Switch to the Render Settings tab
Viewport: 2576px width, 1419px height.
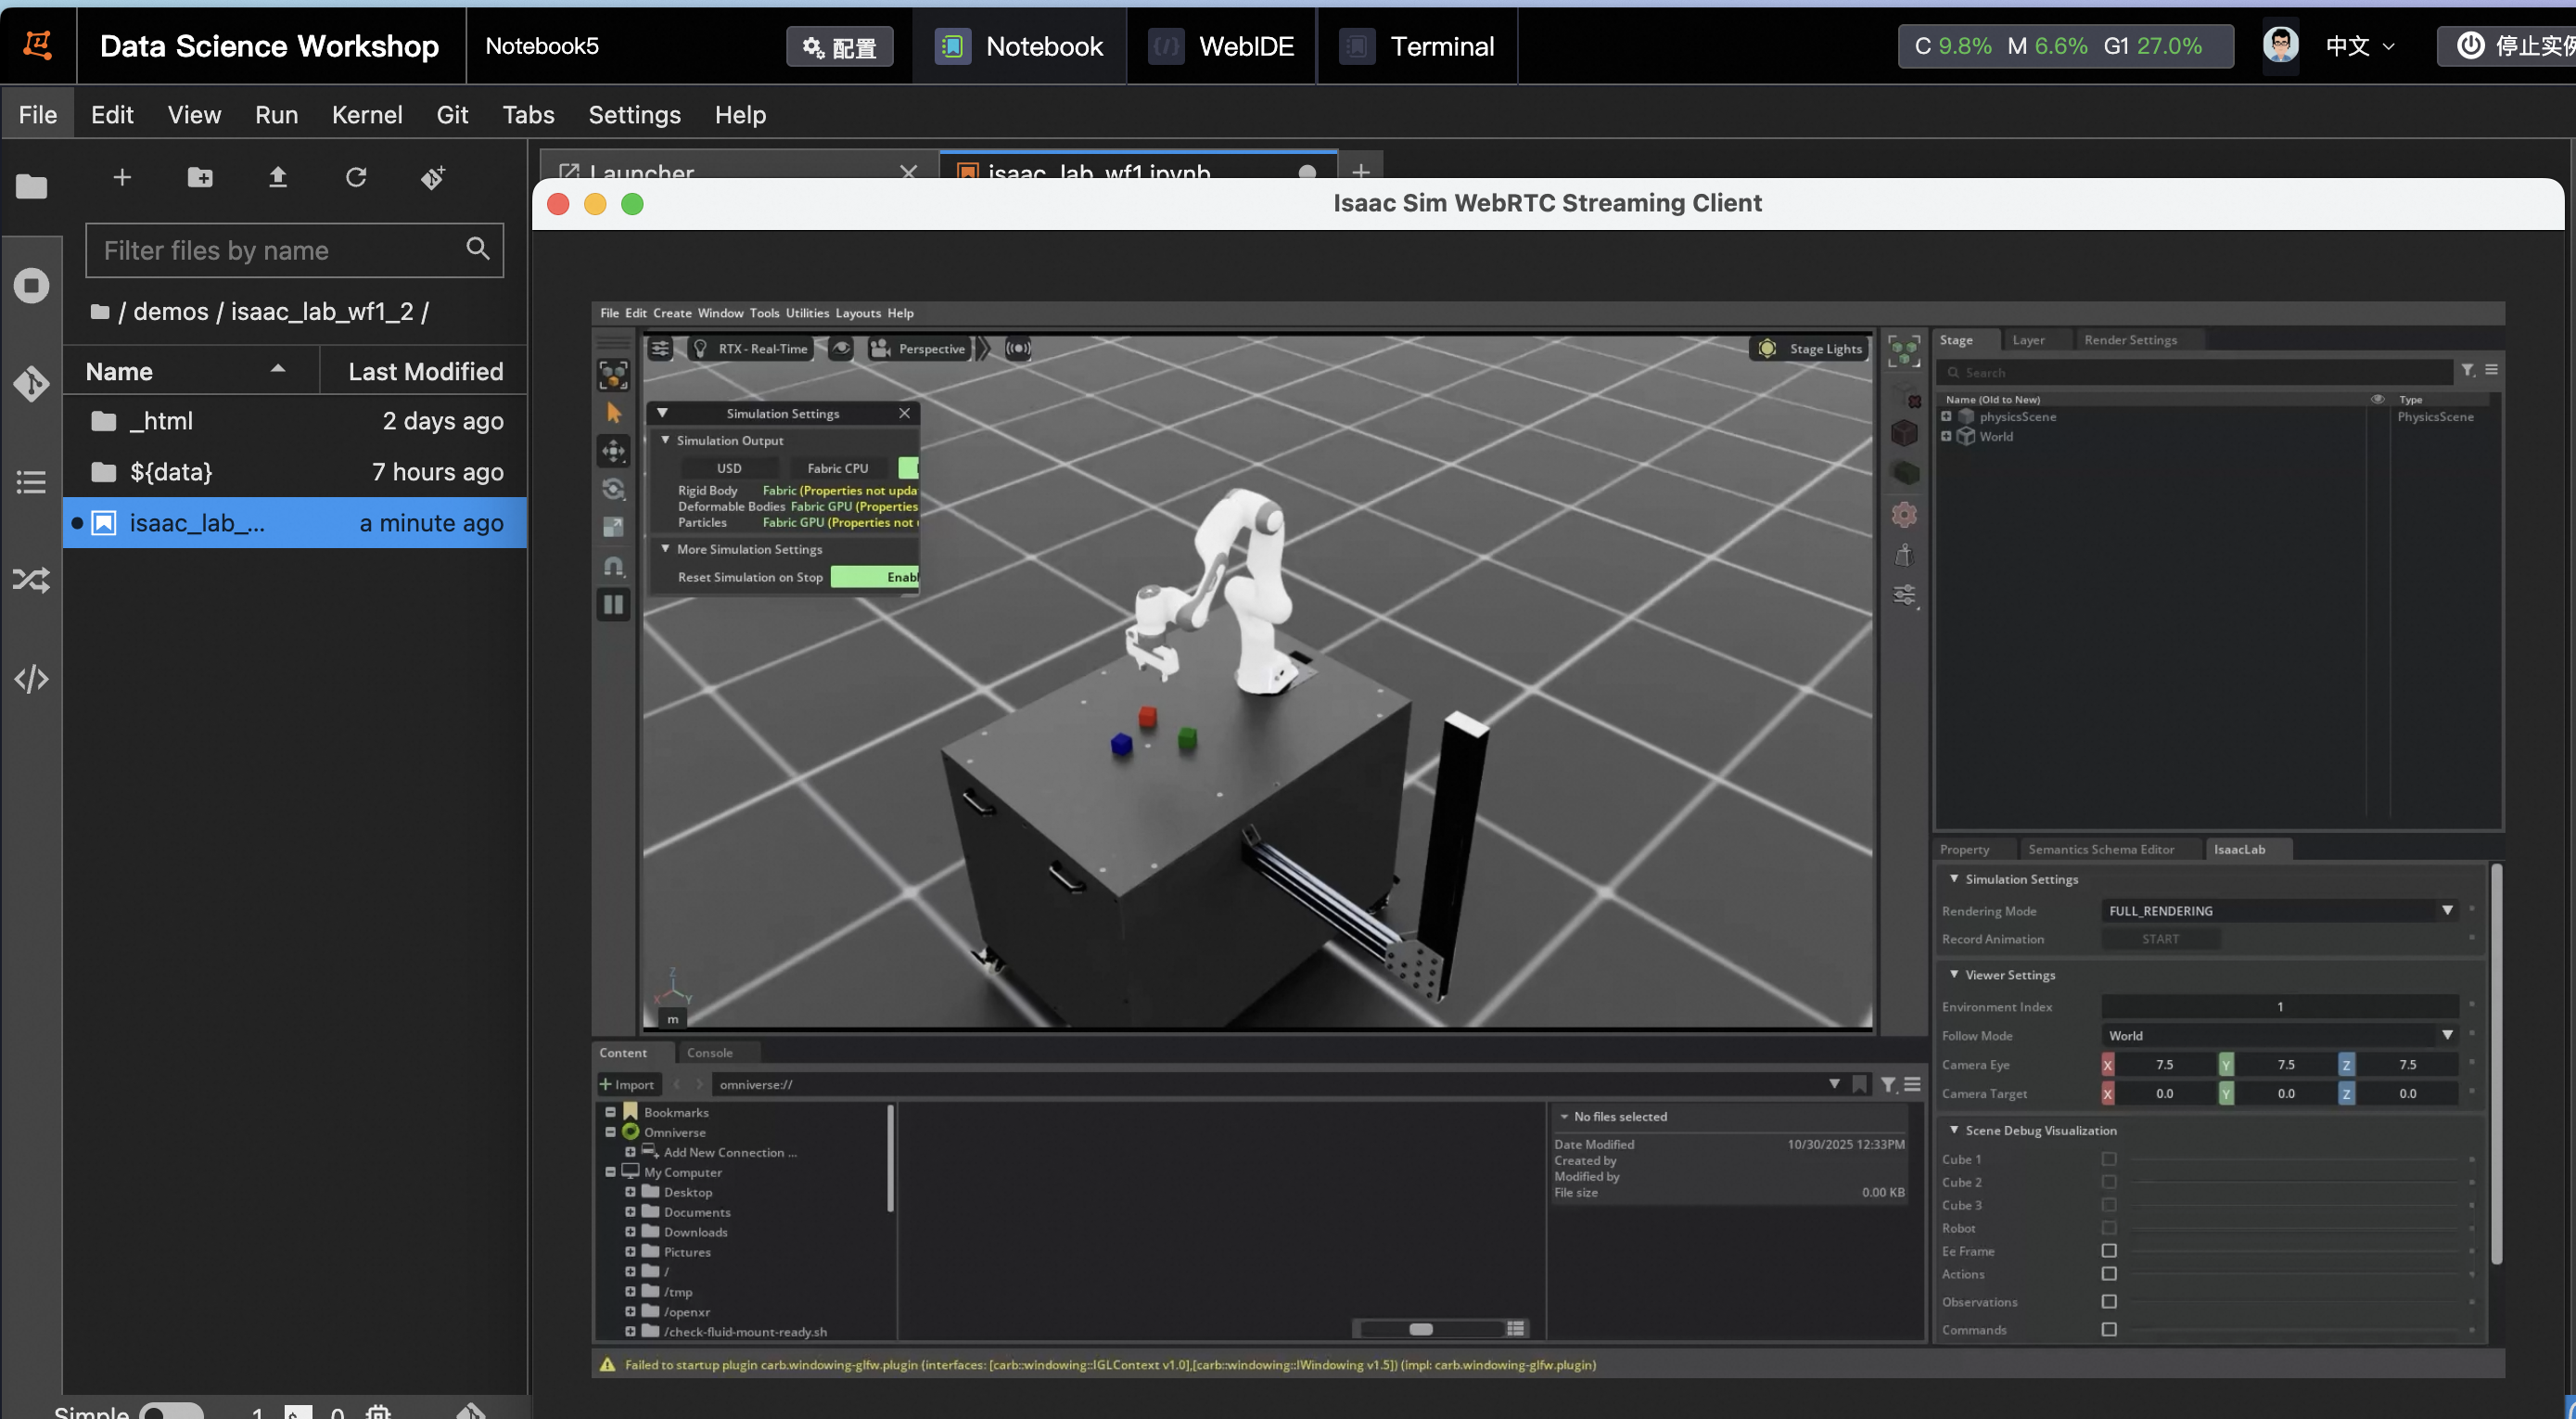coord(2130,340)
